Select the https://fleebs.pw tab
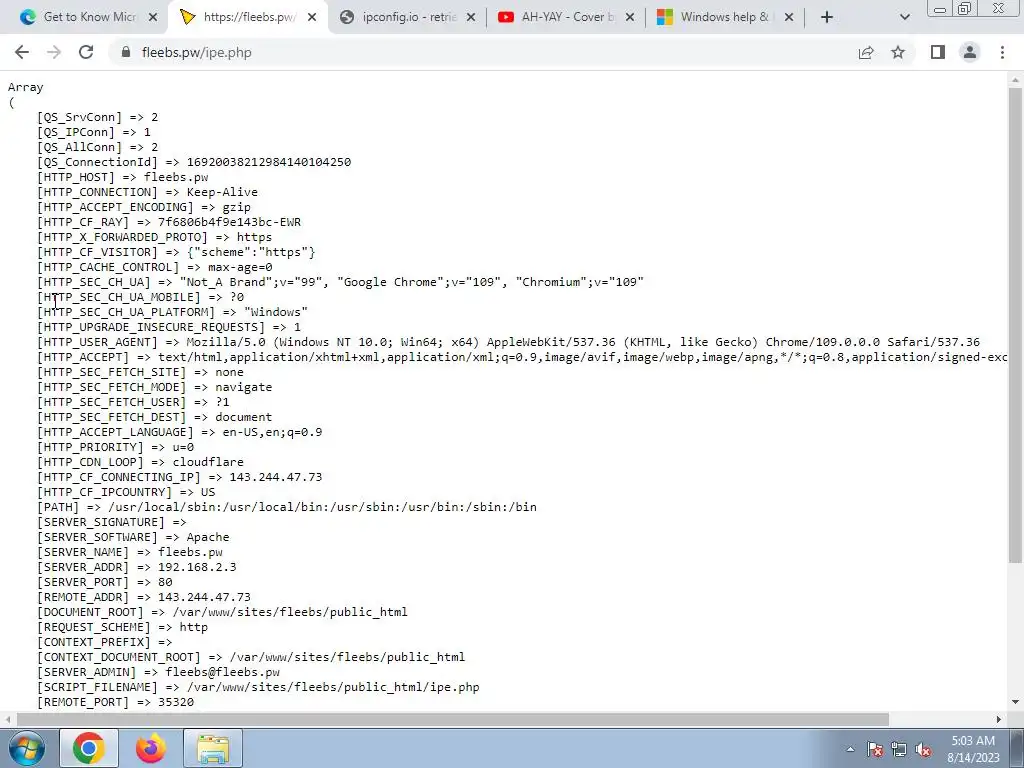This screenshot has height=768, width=1024. pos(249,17)
